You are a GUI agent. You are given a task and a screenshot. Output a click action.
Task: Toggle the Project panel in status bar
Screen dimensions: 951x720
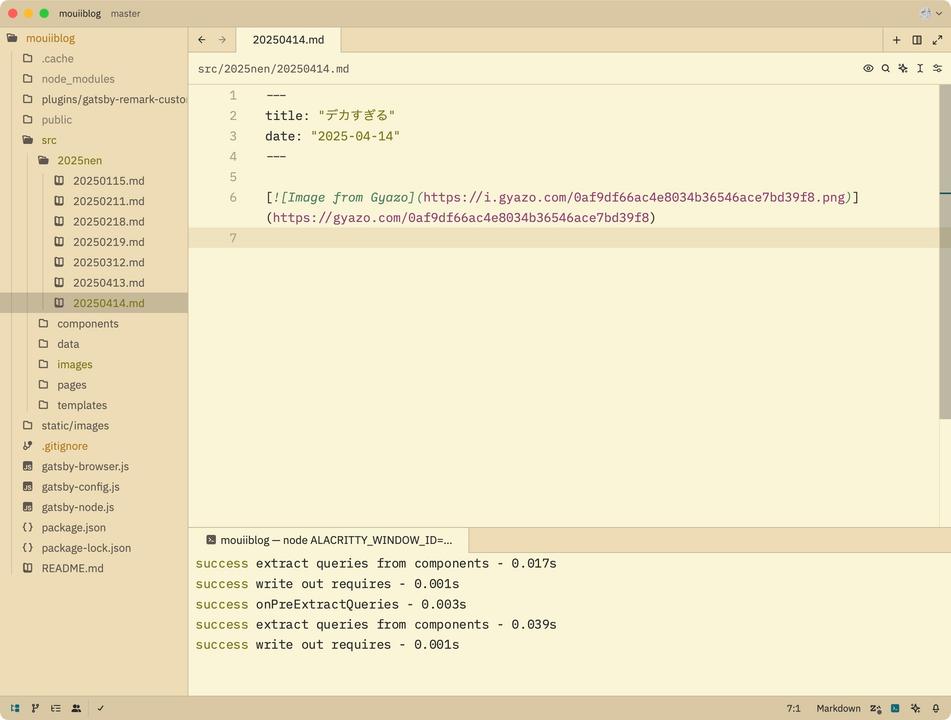15,708
